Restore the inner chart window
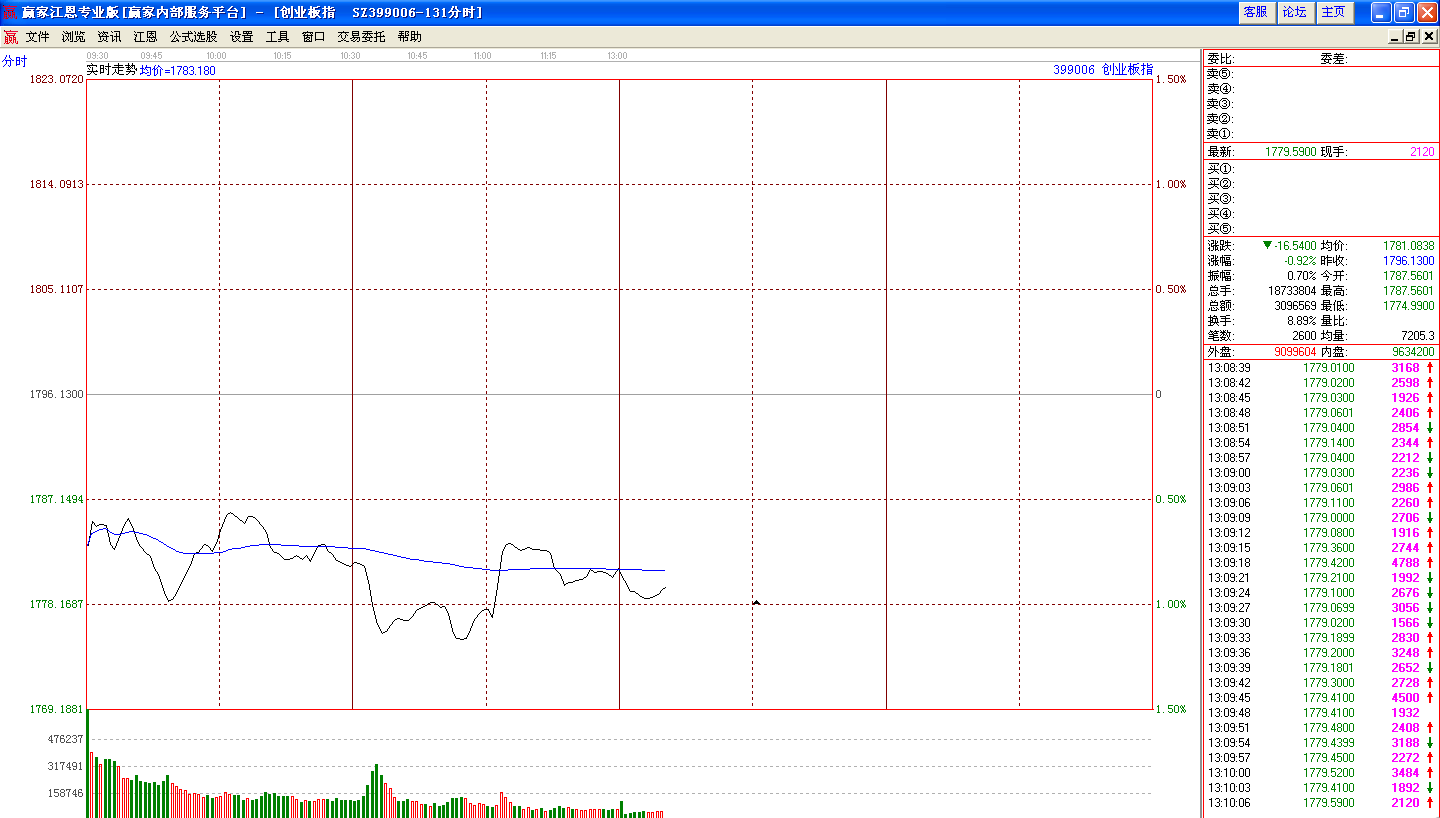Image resolution: width=1440 pixels, height=818 pixels. pos(1411,37)
